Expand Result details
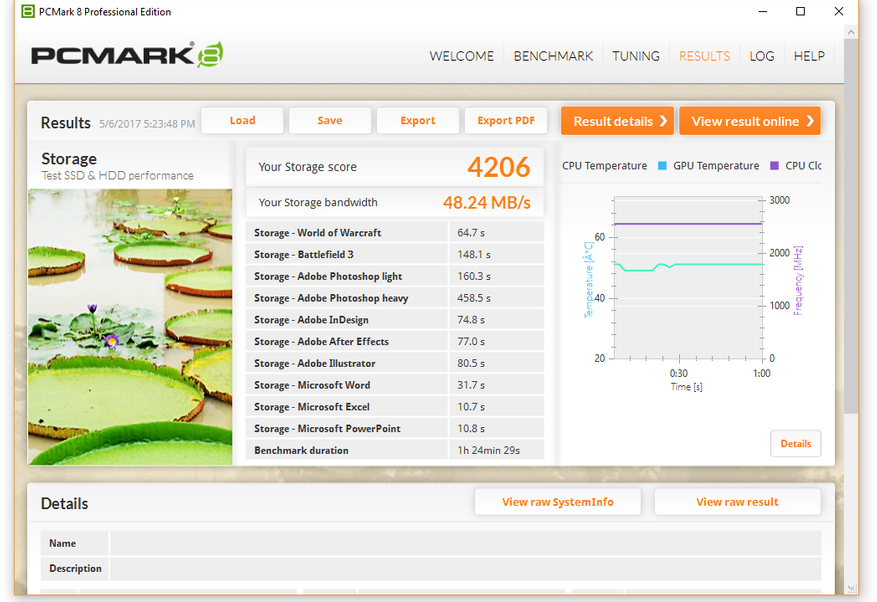Image resolution: width=877 pixels, height=602 pixels. click(x=617, y=121)
